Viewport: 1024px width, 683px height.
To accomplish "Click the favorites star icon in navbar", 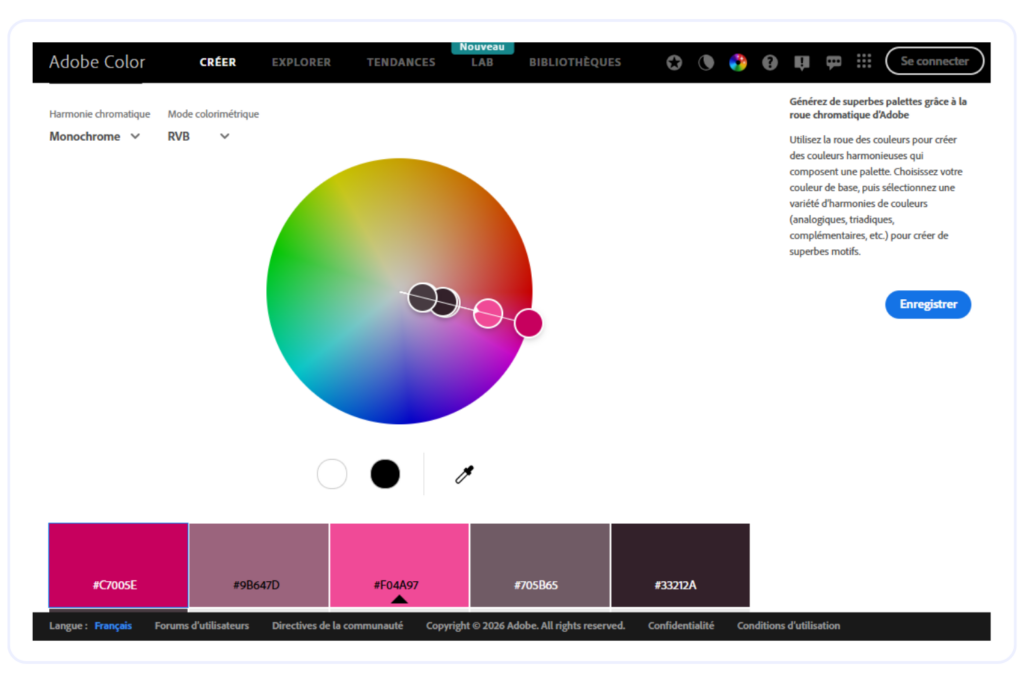I will click(674, 61).
